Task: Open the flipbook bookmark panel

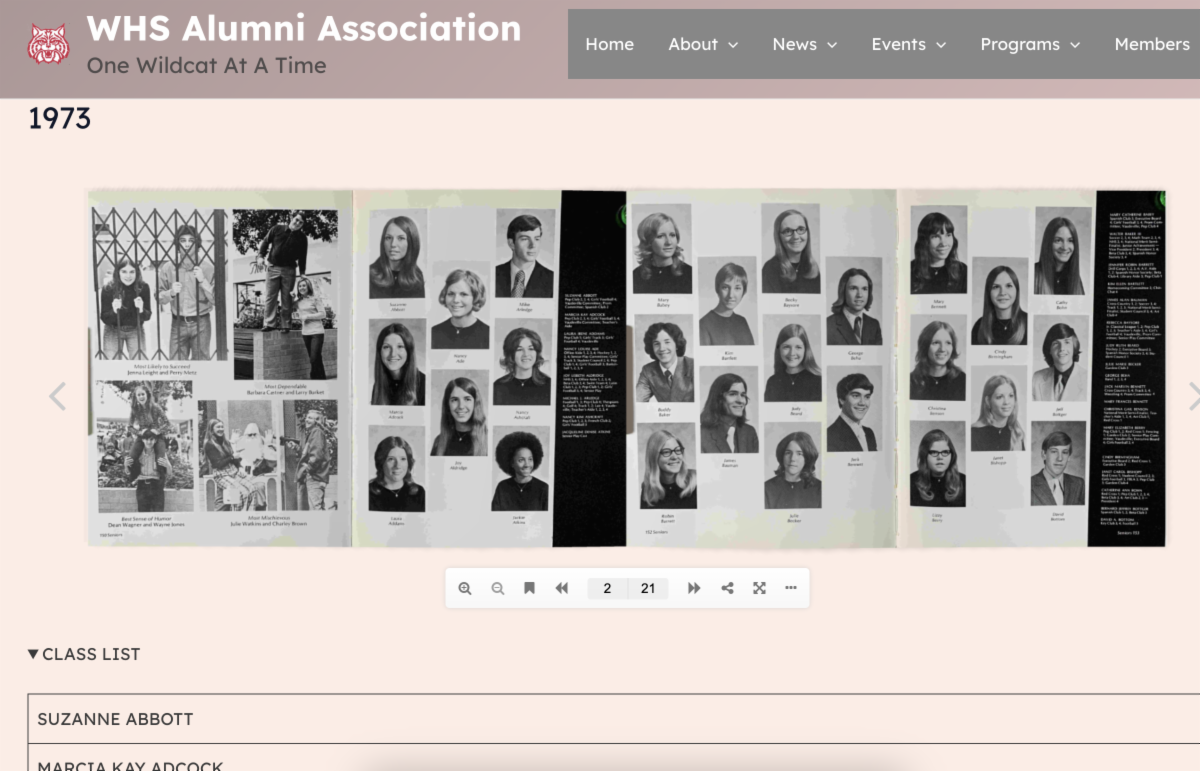Action: coord(530,588)
